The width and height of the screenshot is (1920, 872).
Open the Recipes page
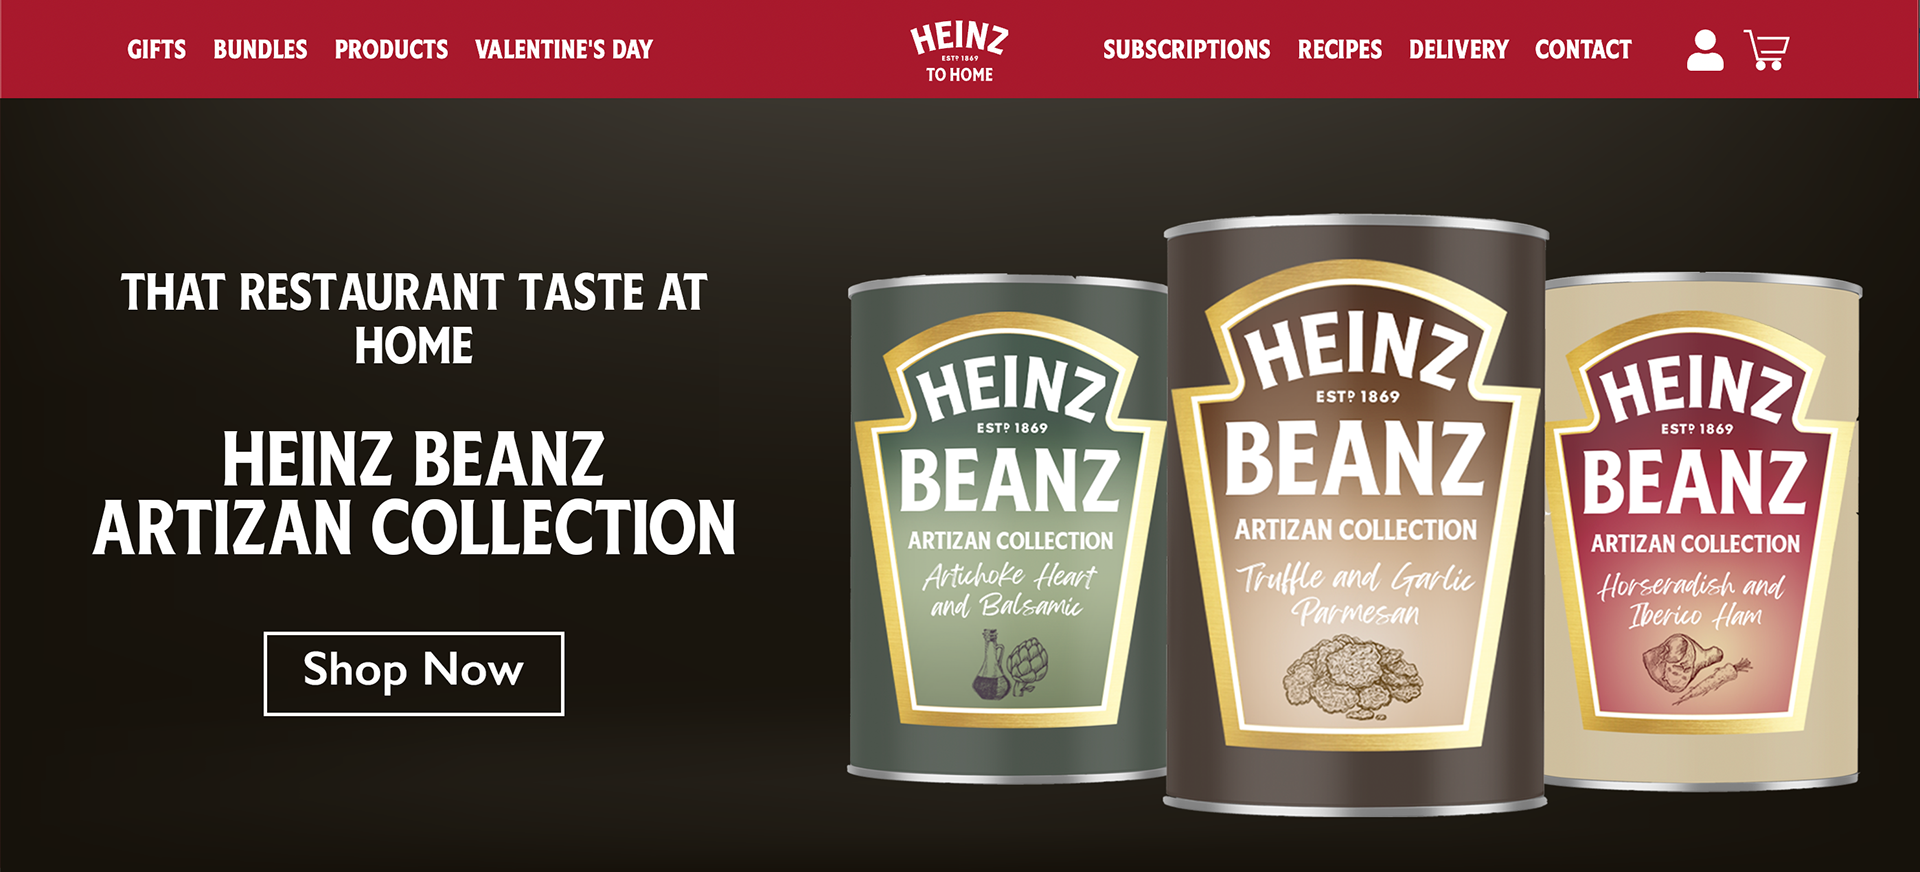tap(1340, 49)
